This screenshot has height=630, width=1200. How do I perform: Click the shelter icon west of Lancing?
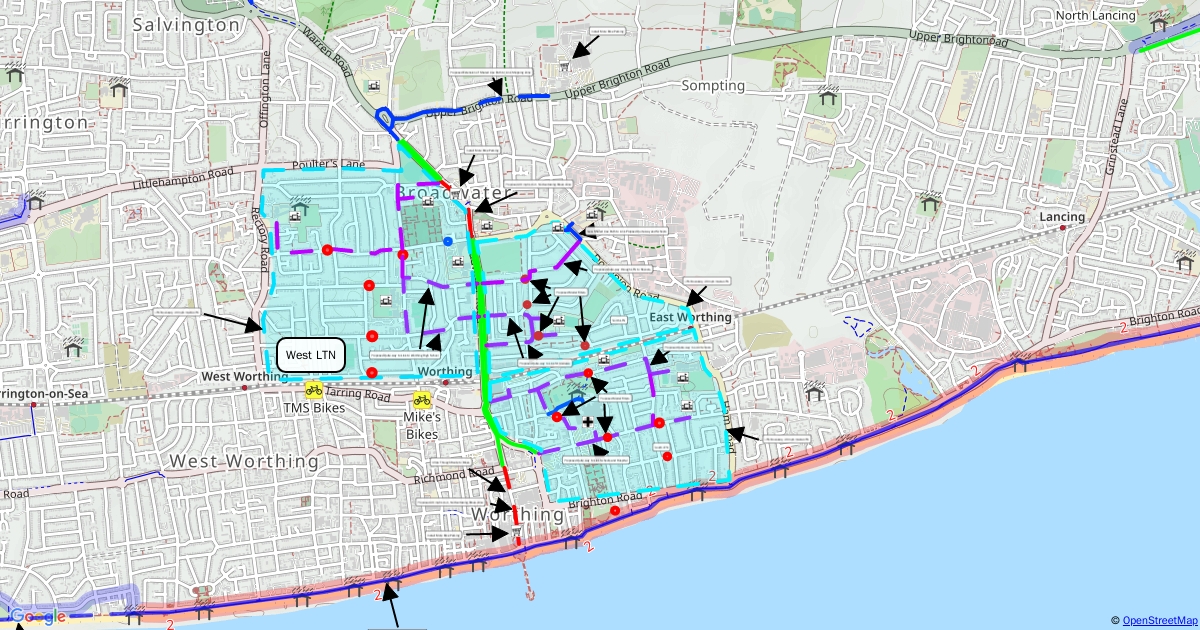(x=930, y=205)
